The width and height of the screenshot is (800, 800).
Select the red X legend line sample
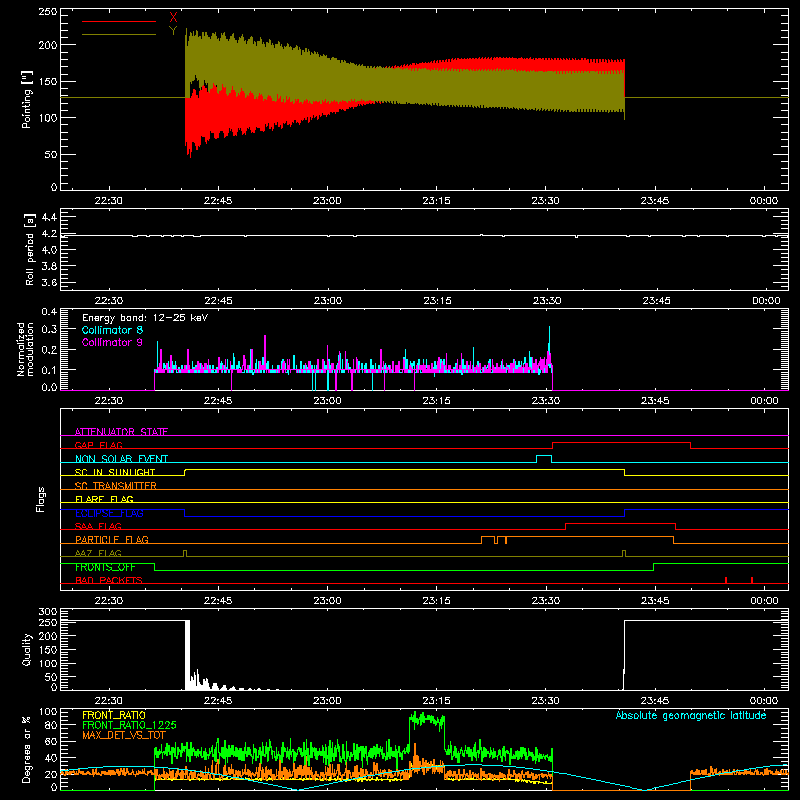click(x=119, y=21)
